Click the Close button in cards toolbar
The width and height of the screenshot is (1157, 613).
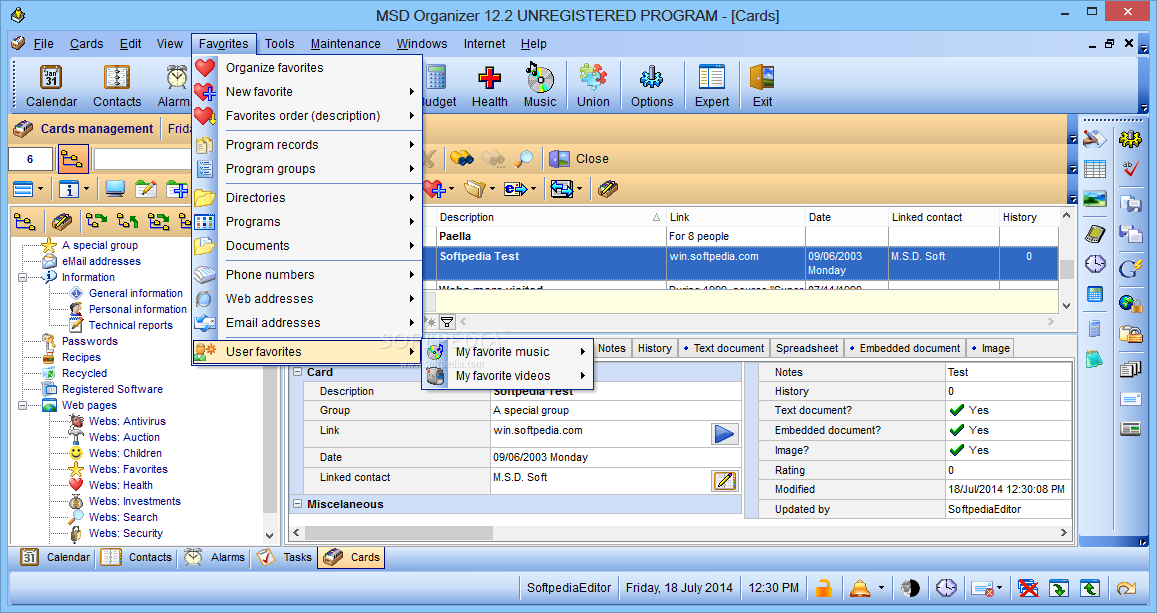point(579,159)
